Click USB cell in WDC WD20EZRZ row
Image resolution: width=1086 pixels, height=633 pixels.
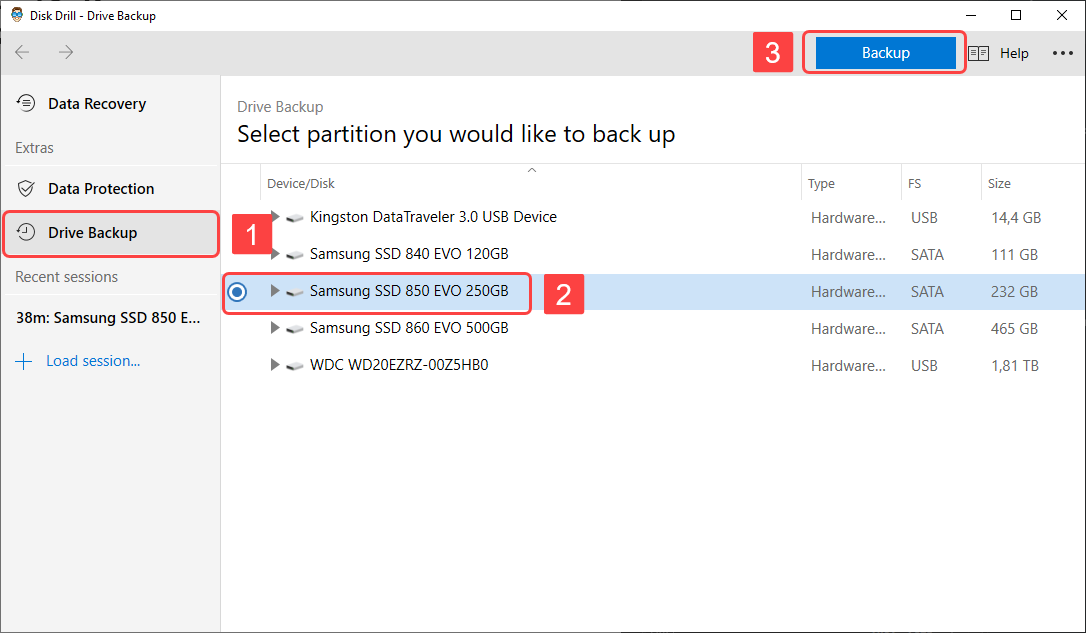(x=924, y=366)
